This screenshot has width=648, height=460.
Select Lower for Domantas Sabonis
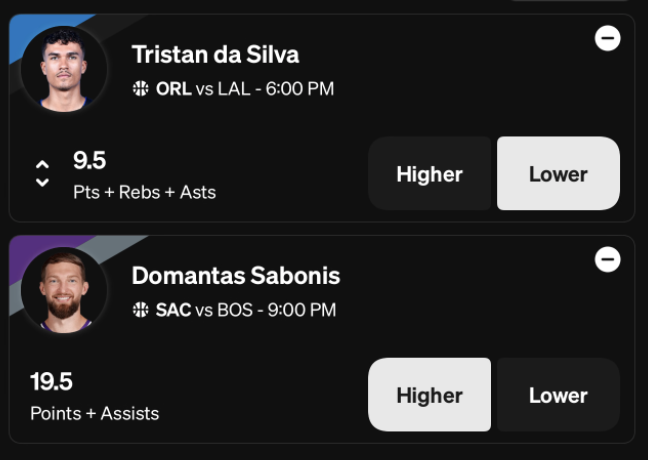558,395
